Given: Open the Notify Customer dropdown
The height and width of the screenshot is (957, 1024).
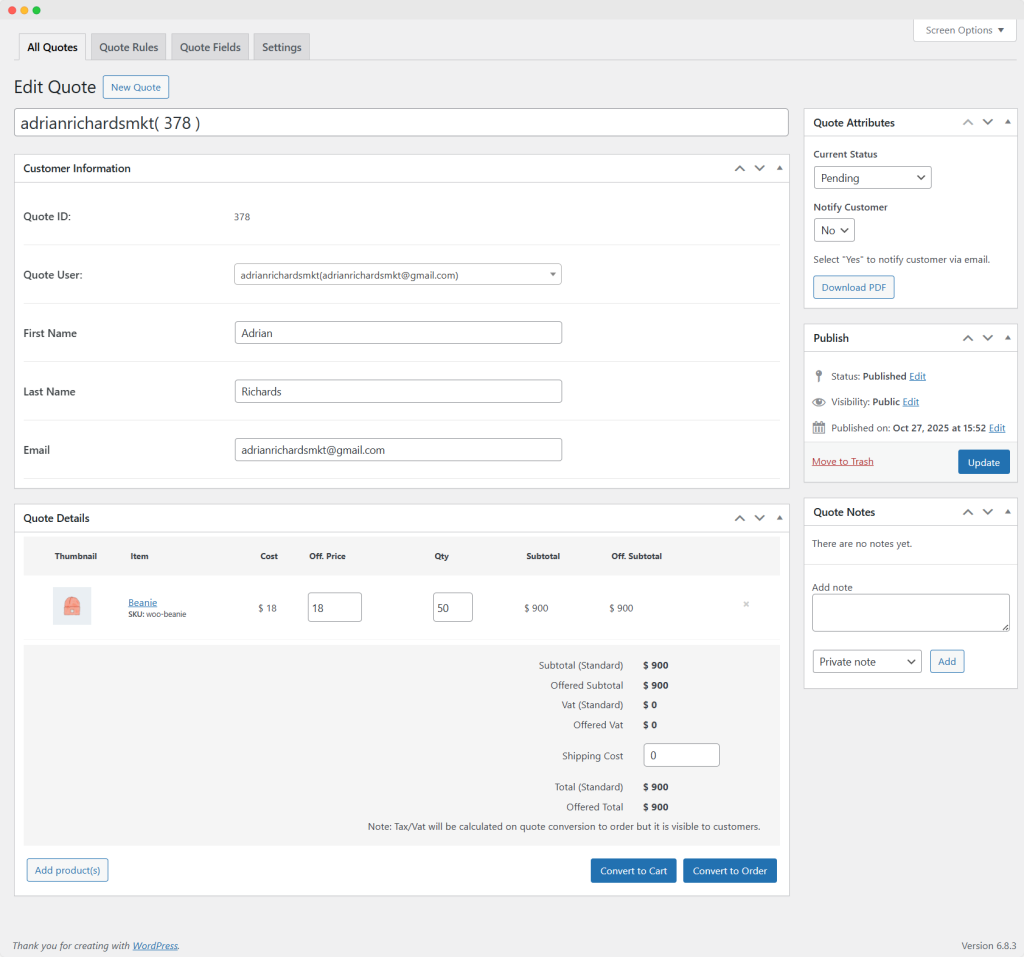Looking at the screenshot, I should tap(834, 231).
